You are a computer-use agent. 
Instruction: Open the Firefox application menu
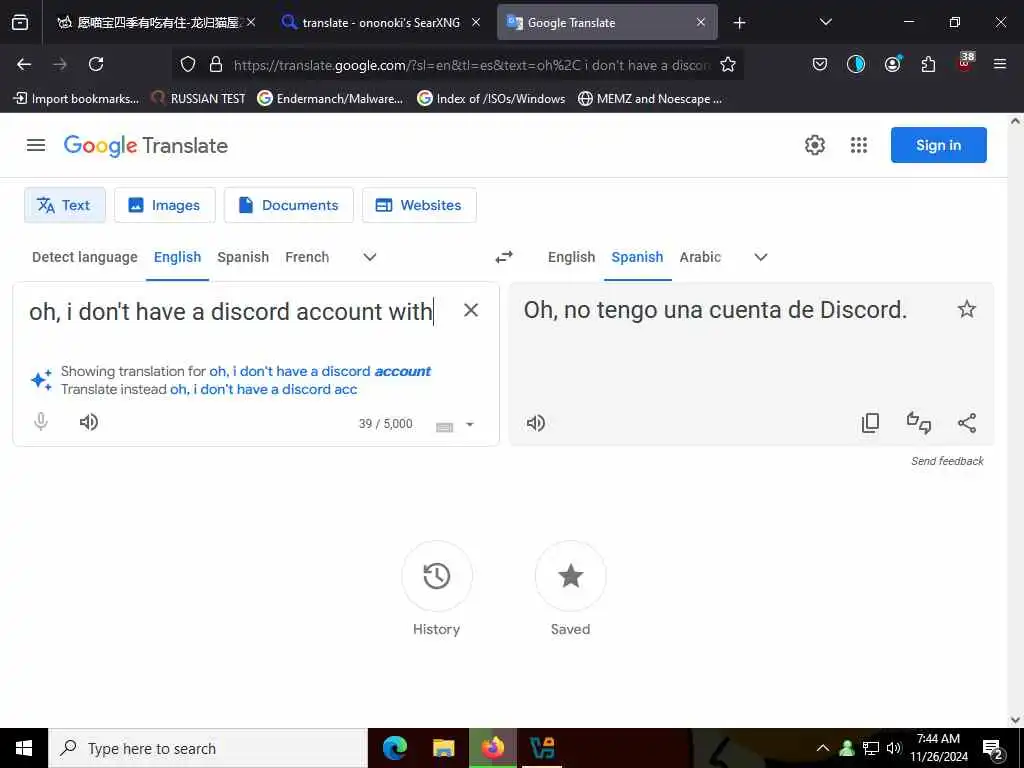[999, 64]
